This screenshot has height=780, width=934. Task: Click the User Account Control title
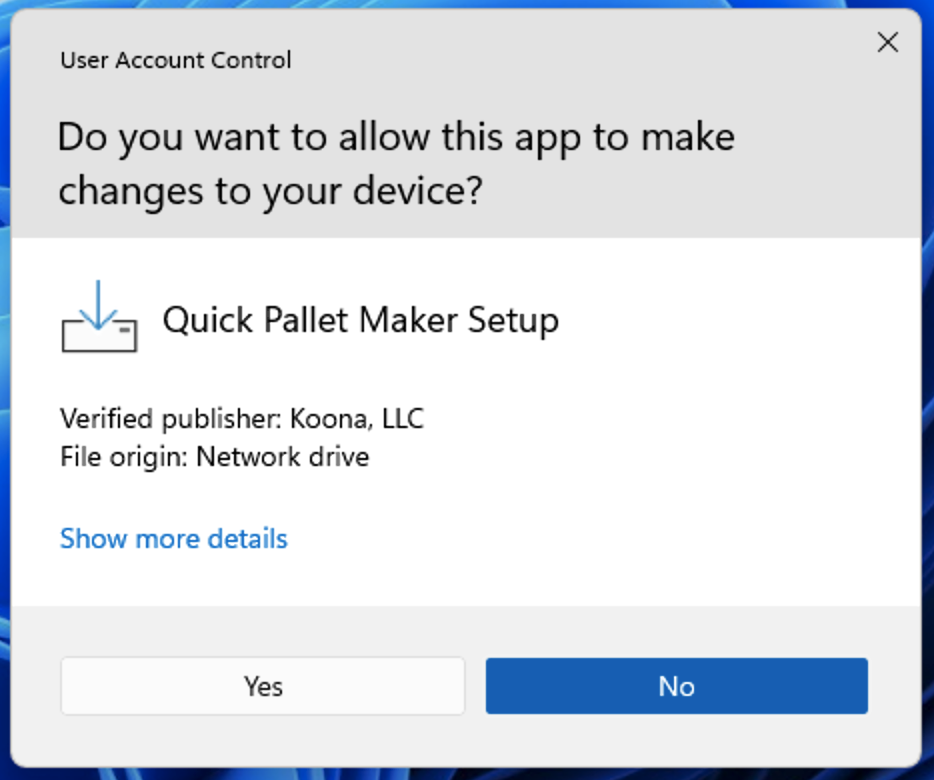(x=176, y=60)
